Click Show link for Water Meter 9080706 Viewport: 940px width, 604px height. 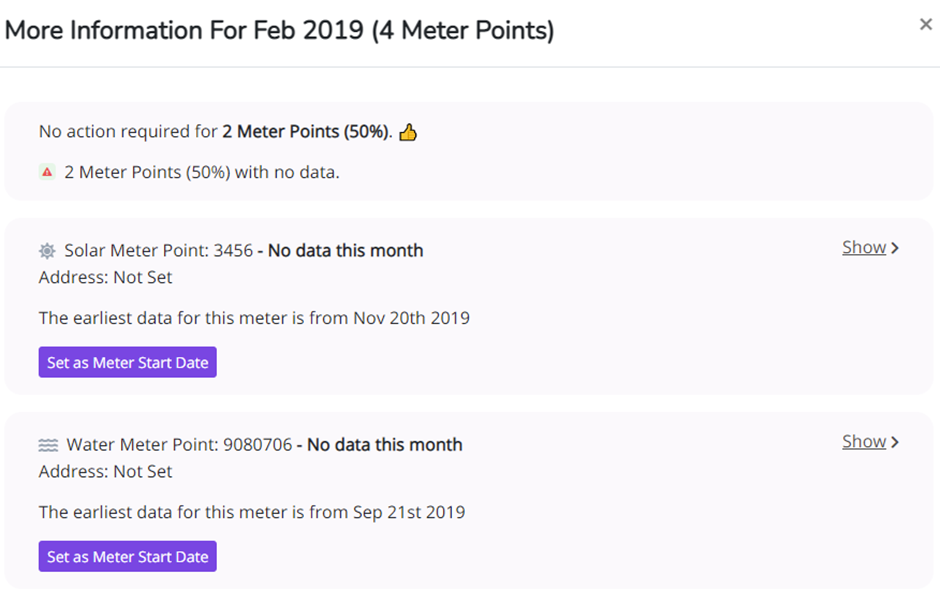click(x=864, y=441)
